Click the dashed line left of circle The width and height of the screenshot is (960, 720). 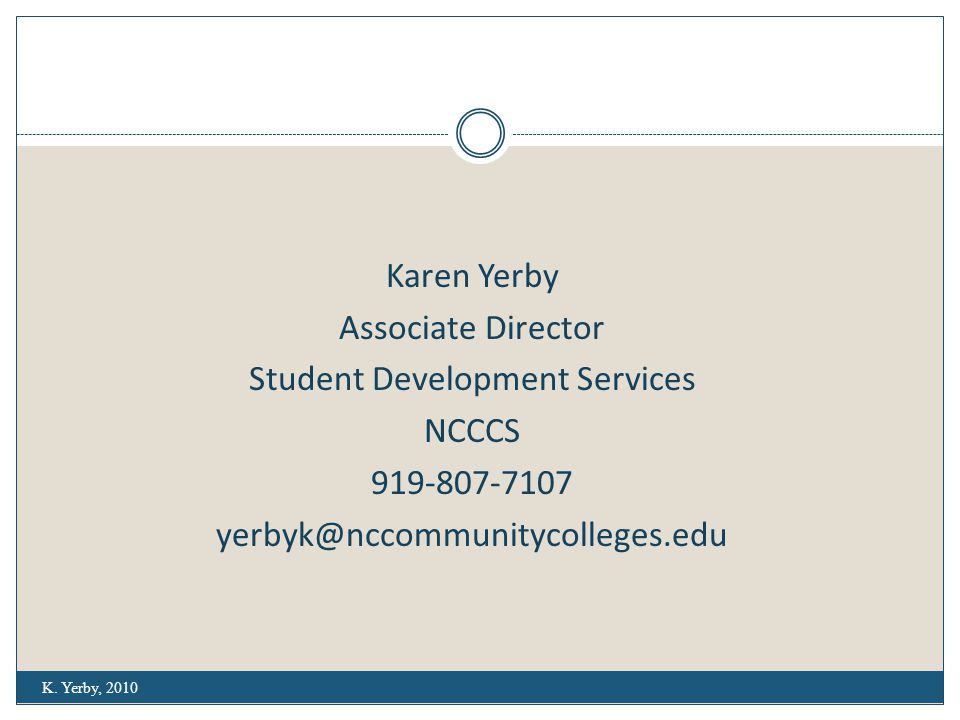tap(233, 134)
